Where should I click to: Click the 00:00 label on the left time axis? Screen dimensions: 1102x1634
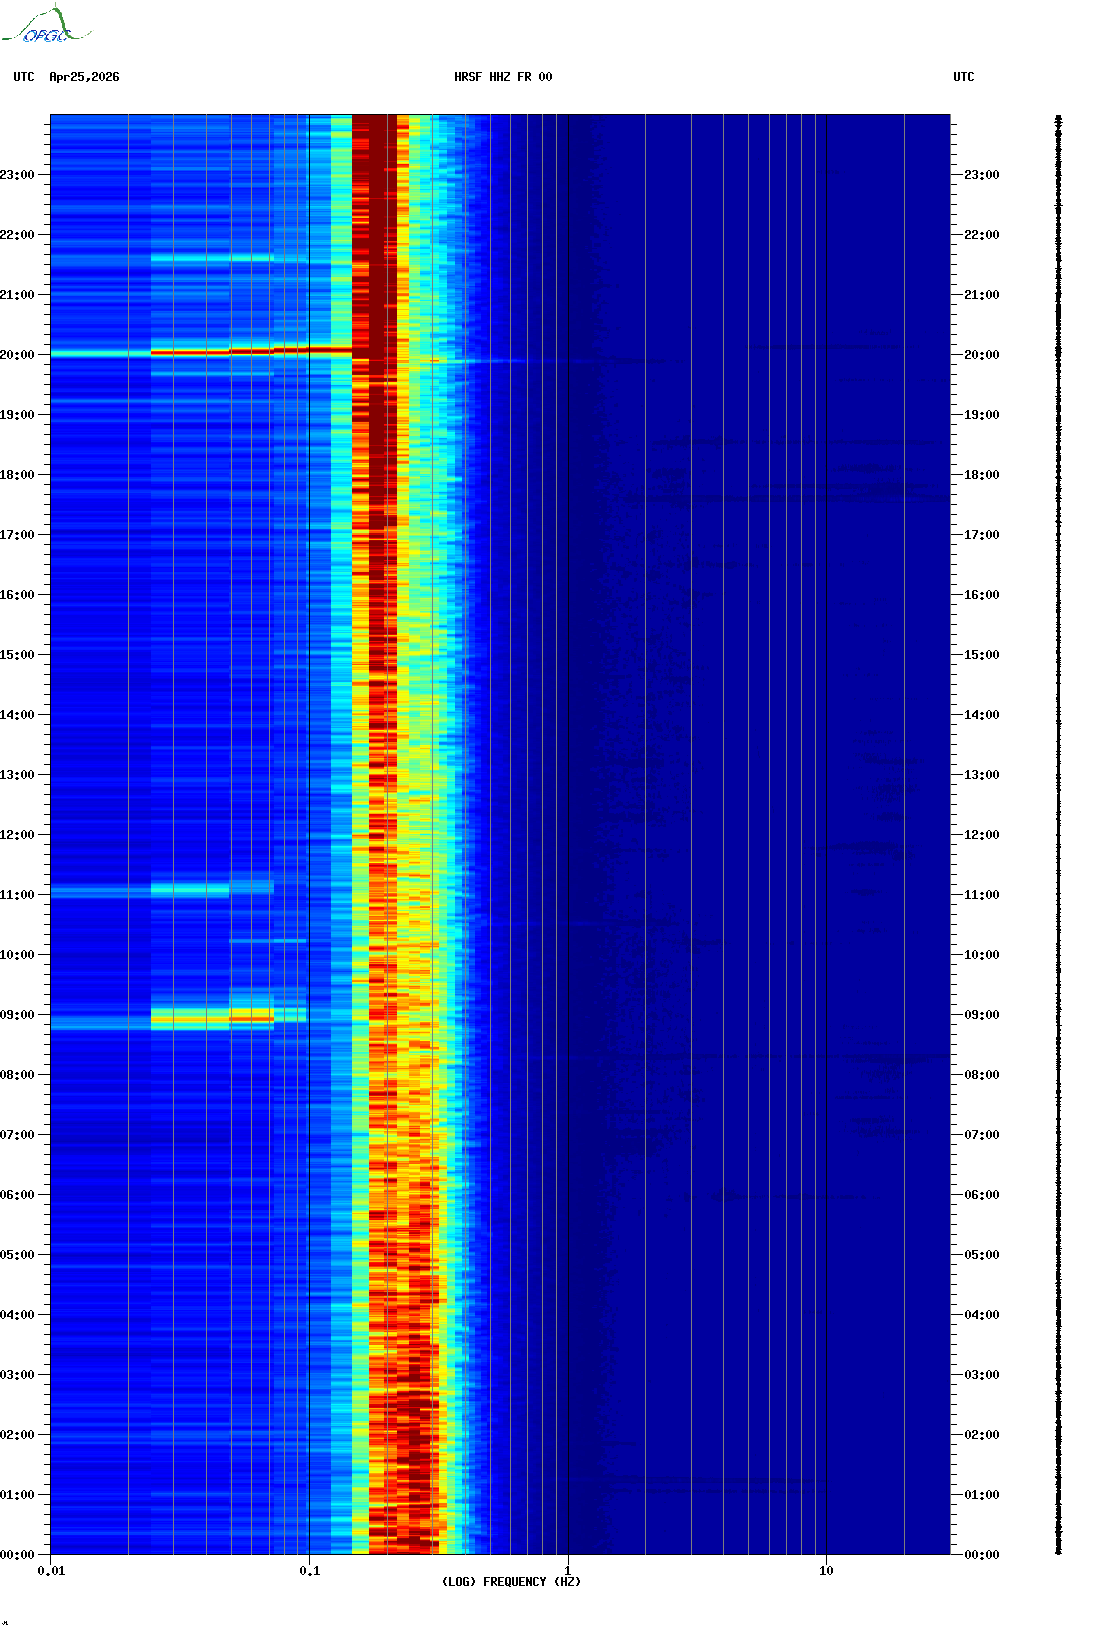[17, 1555]
